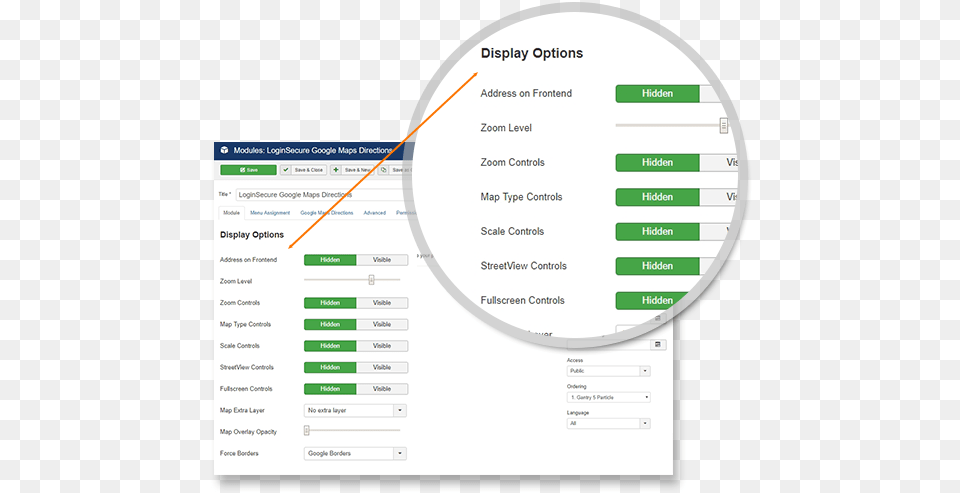Set Address on Frontend to Visible

pos(382,260)
